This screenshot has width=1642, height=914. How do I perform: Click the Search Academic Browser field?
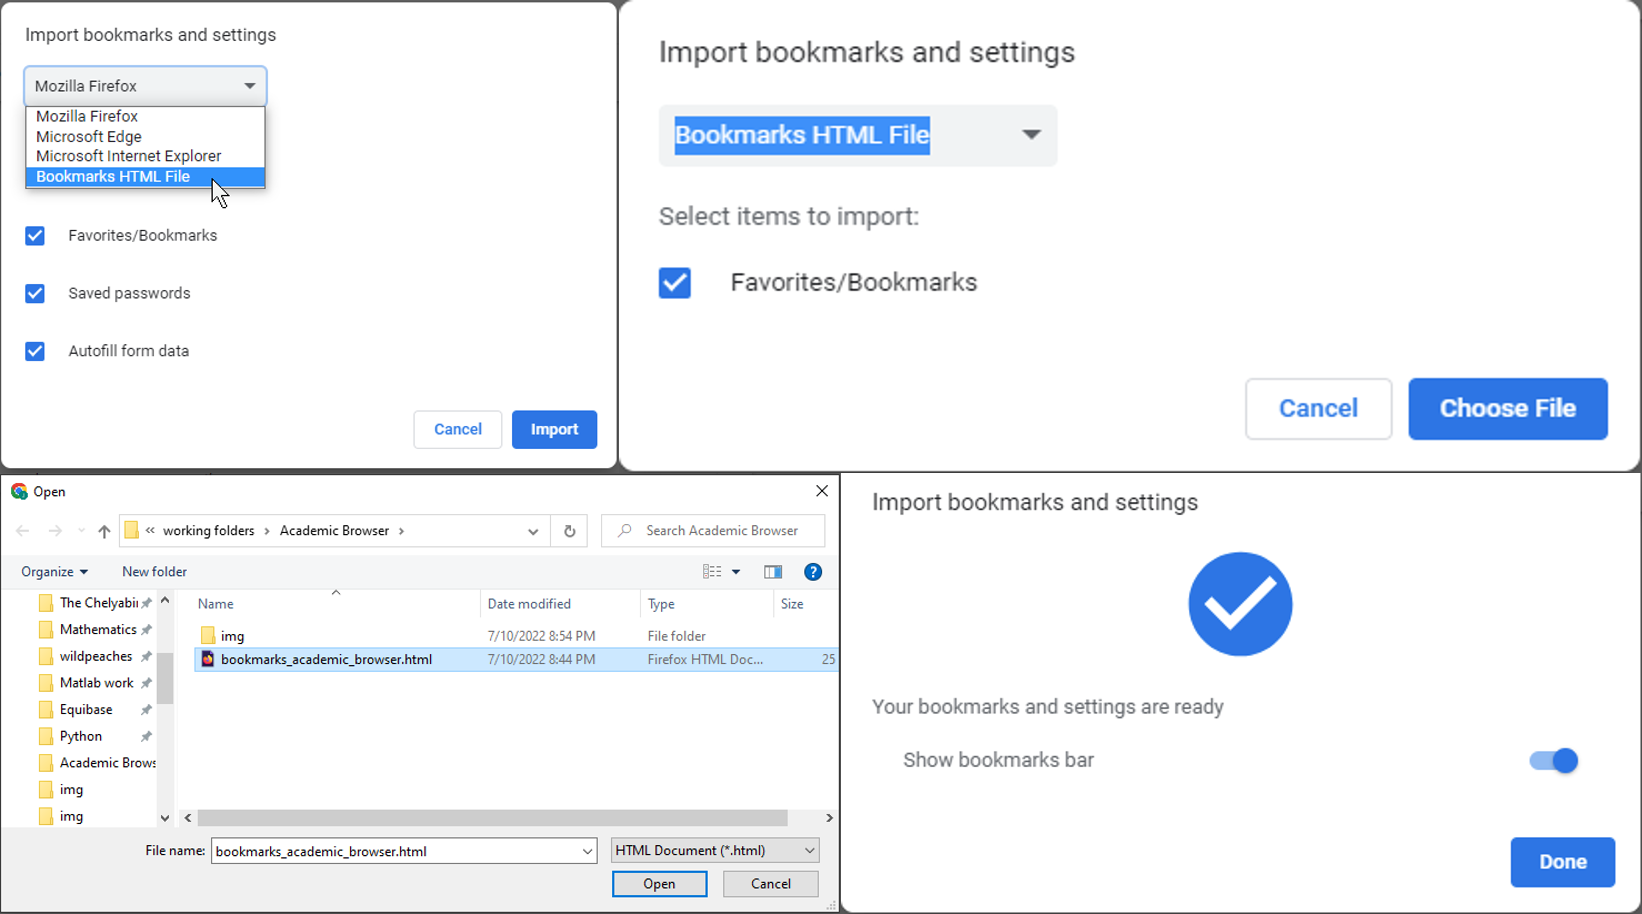[x=713, y=531]
